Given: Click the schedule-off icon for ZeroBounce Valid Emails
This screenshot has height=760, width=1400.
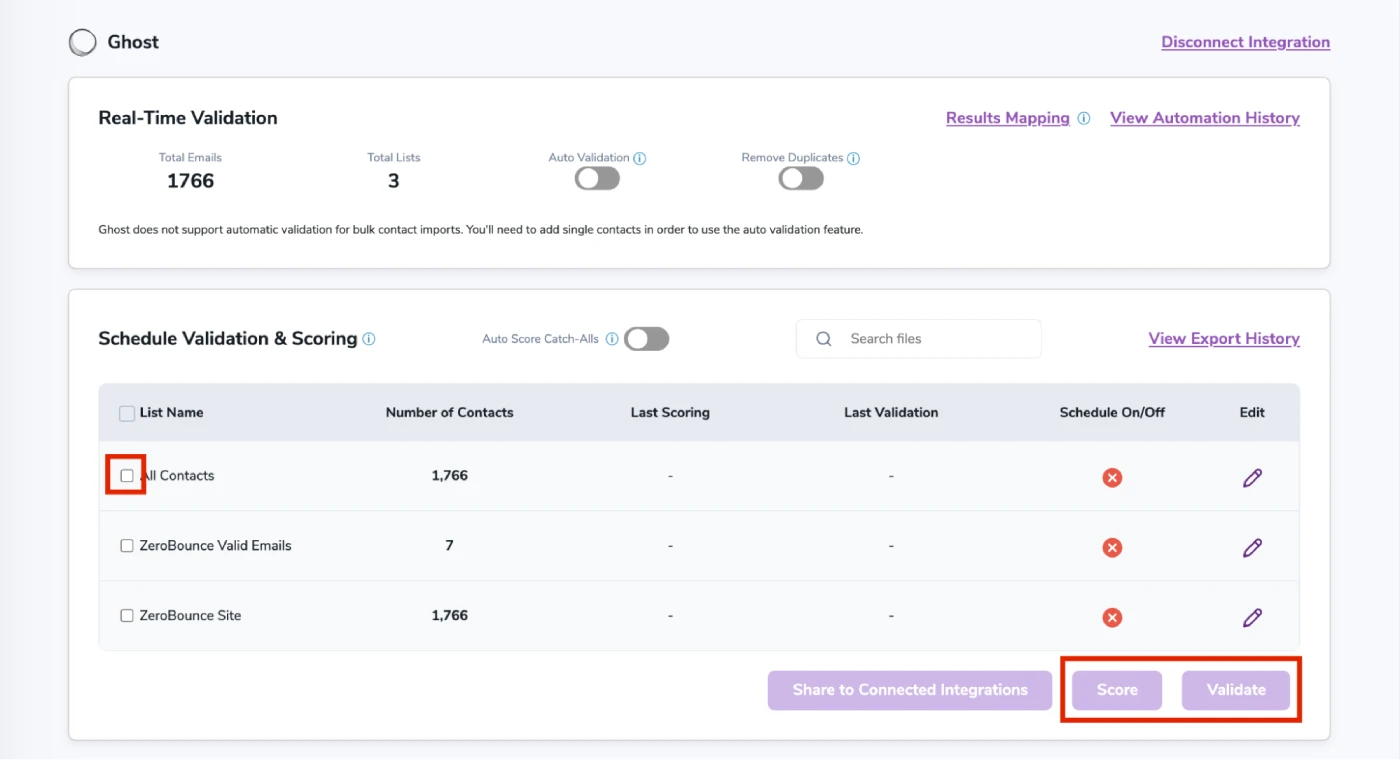Looking at the screenshot, I should coord(1112,547).
